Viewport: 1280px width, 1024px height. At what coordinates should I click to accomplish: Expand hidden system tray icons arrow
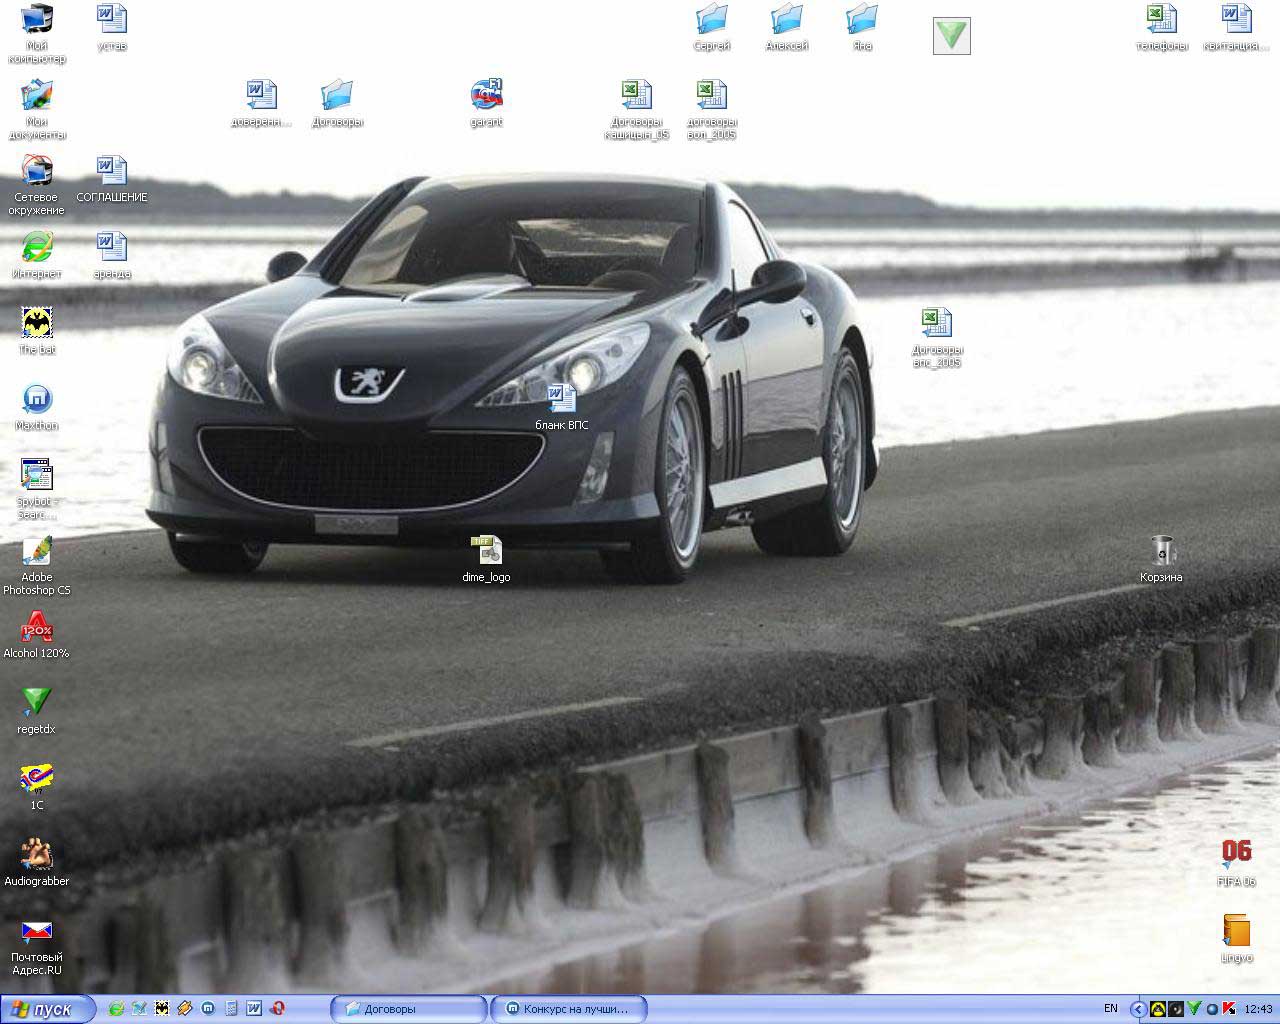(1139, 1009)
